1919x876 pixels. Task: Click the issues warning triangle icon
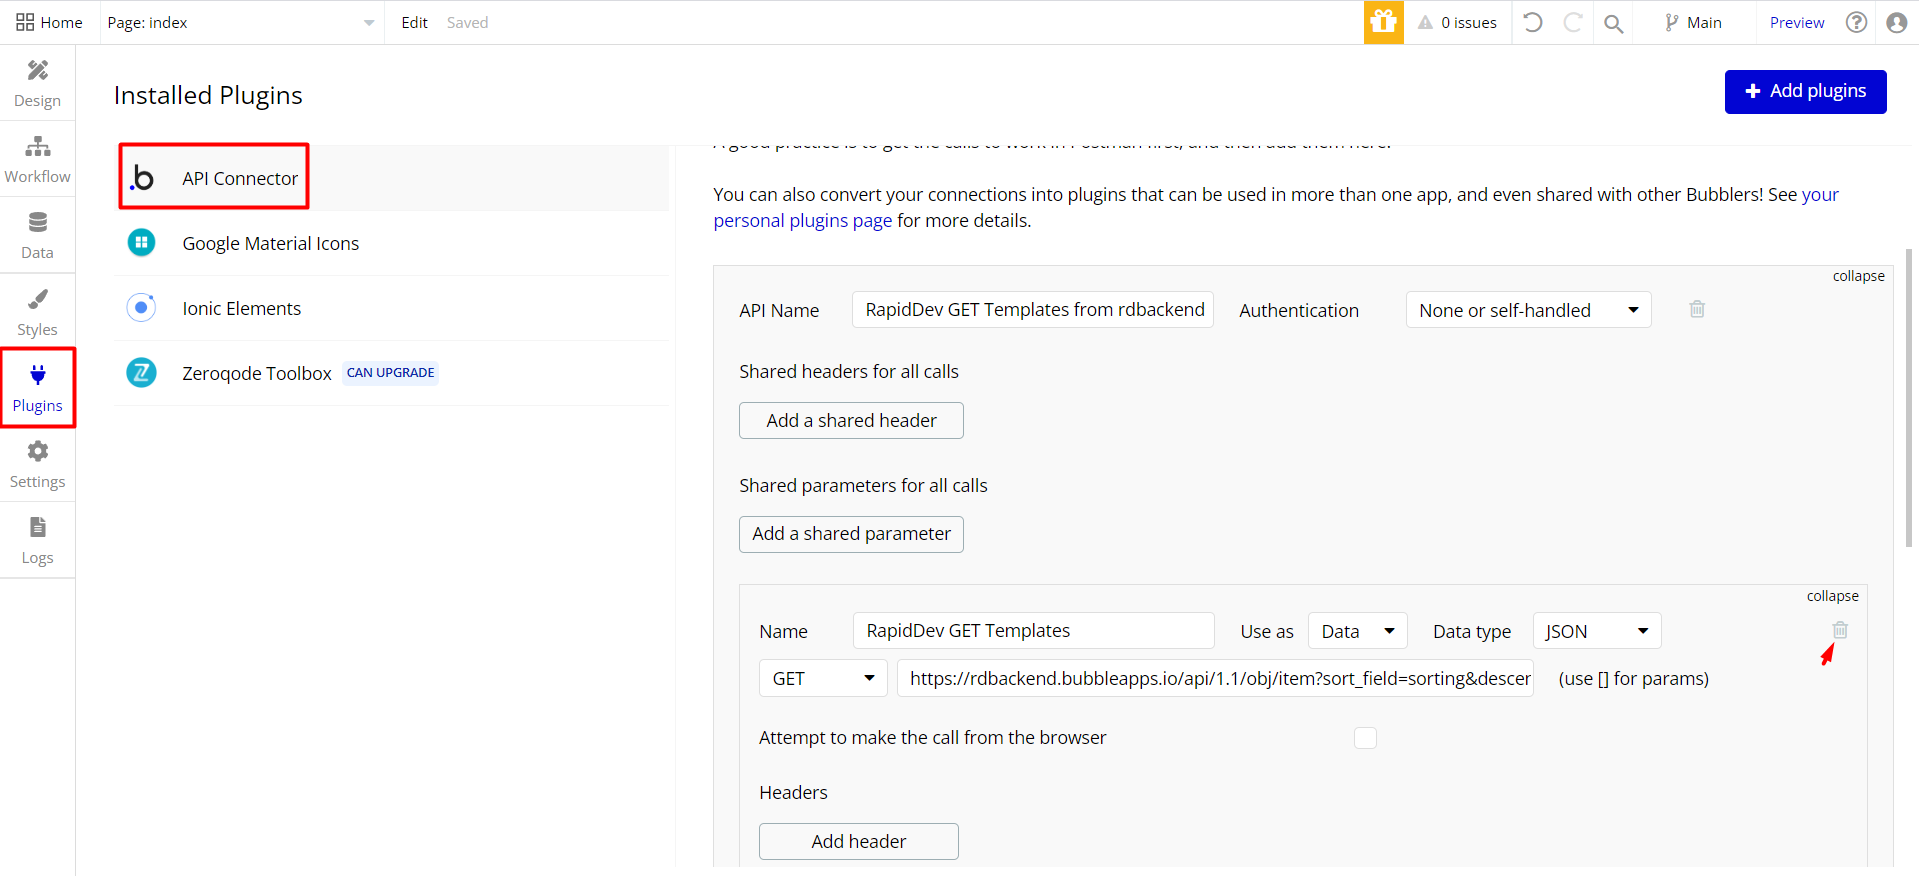click(x=1425, y=22)
